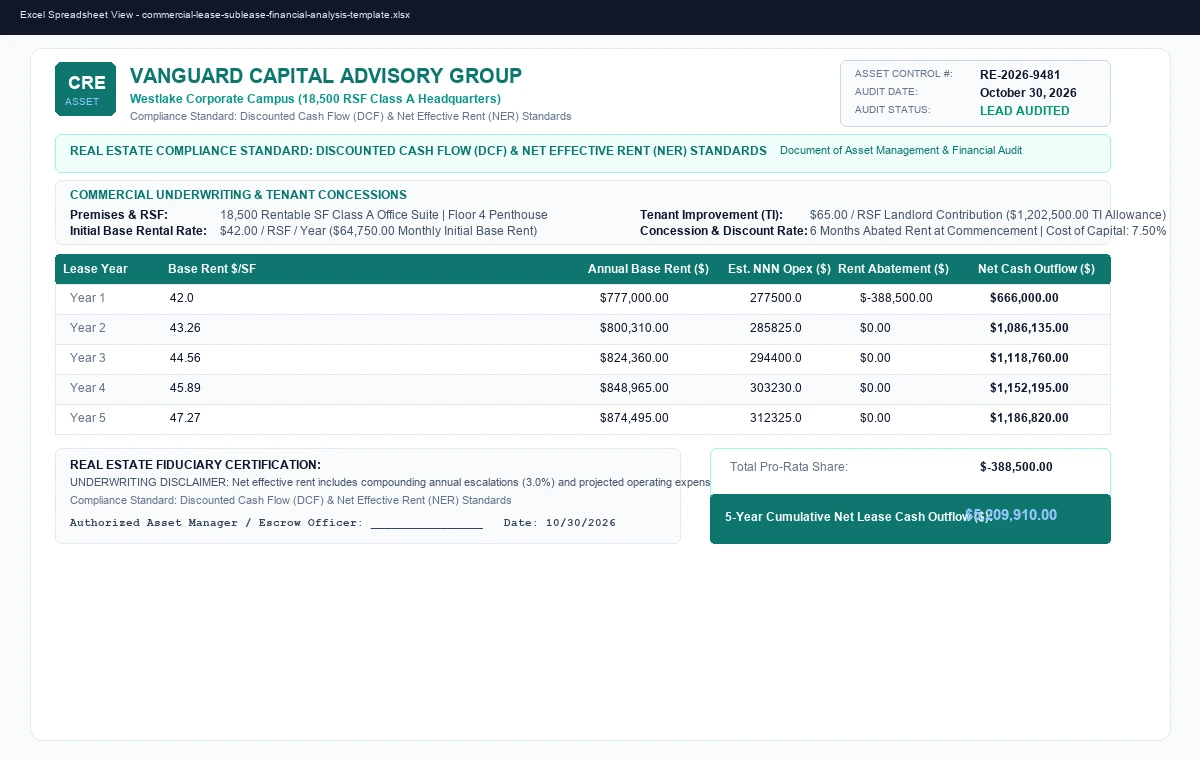This screenshot has height=760, width=1200.
Task: Select Year 2 annual base rent $800,310.00
Action: point(634,328)
